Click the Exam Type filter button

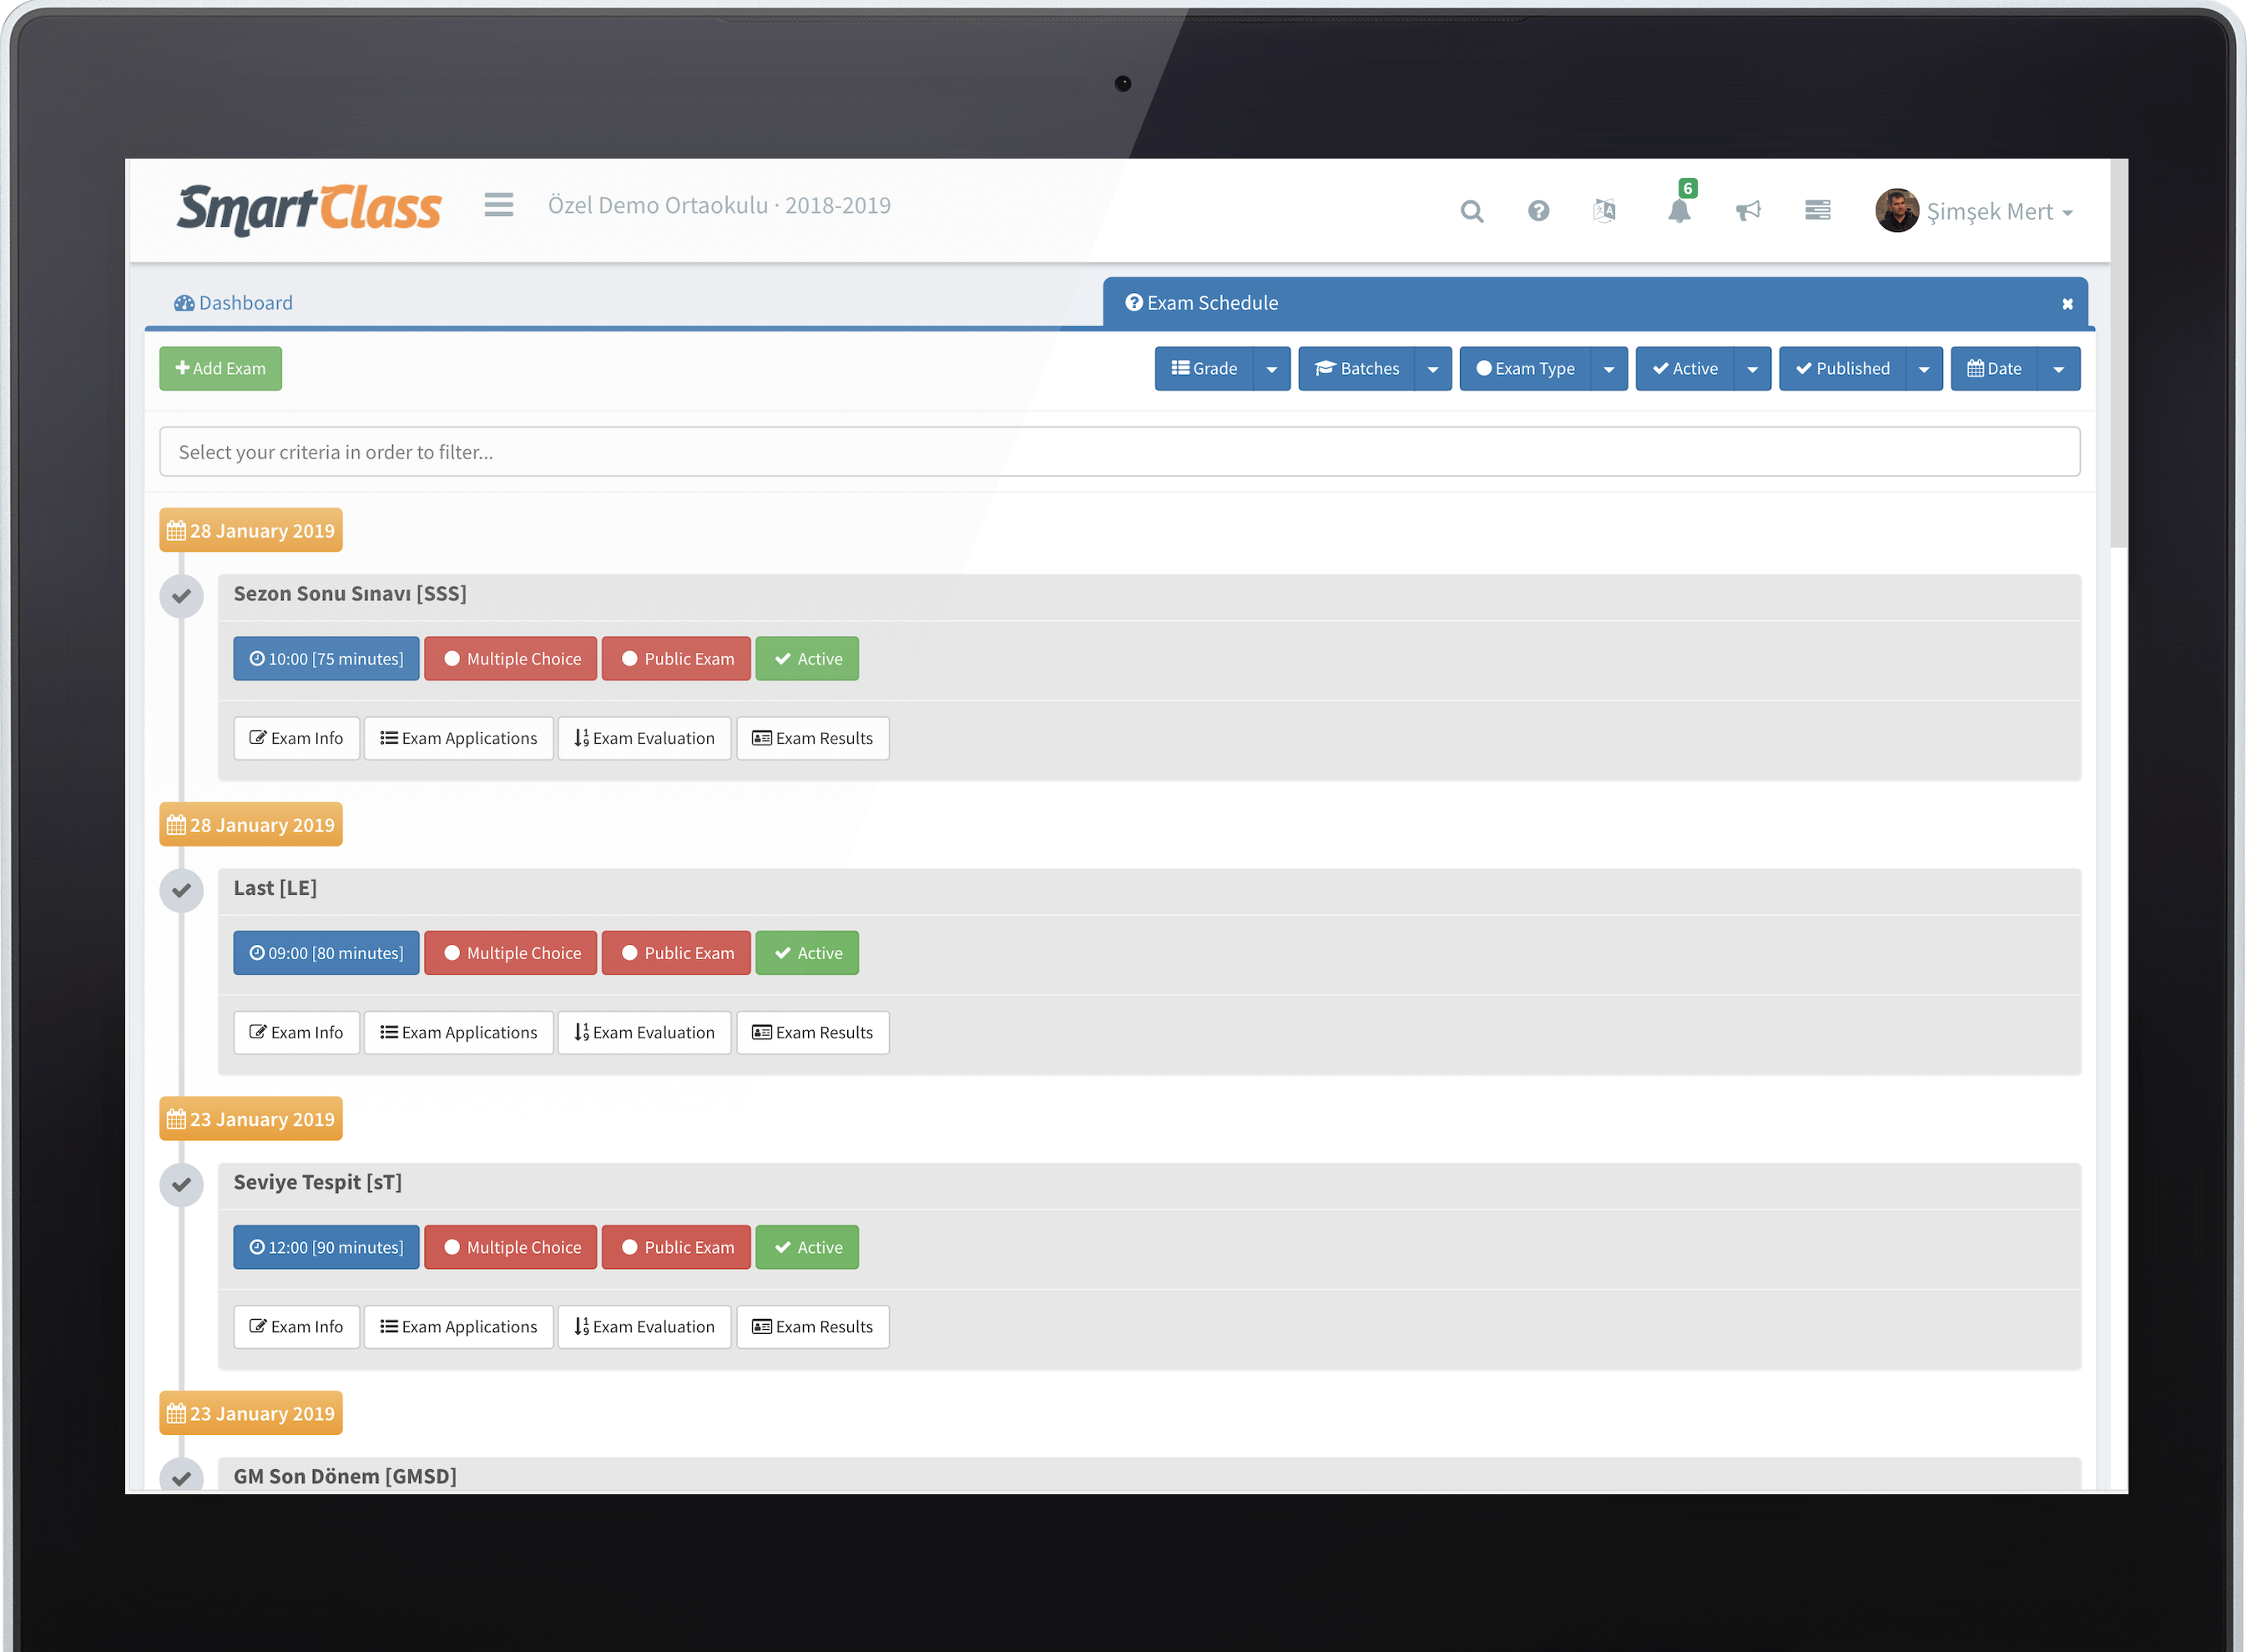1526,369
